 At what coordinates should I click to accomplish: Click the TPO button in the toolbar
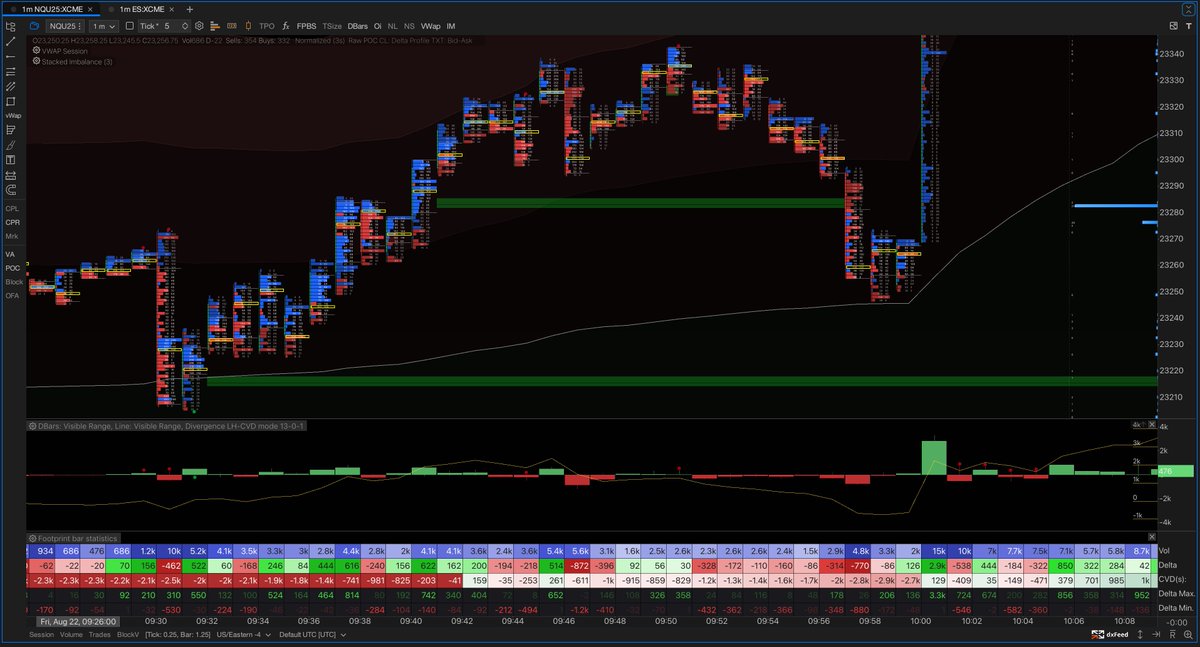tap(267, 26)
